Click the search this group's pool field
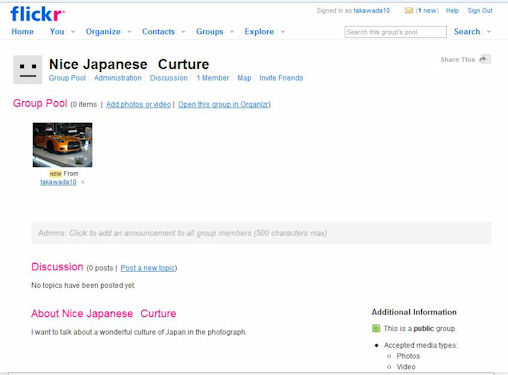The height and width of the screenshot is (375, 508). (395, 32)
